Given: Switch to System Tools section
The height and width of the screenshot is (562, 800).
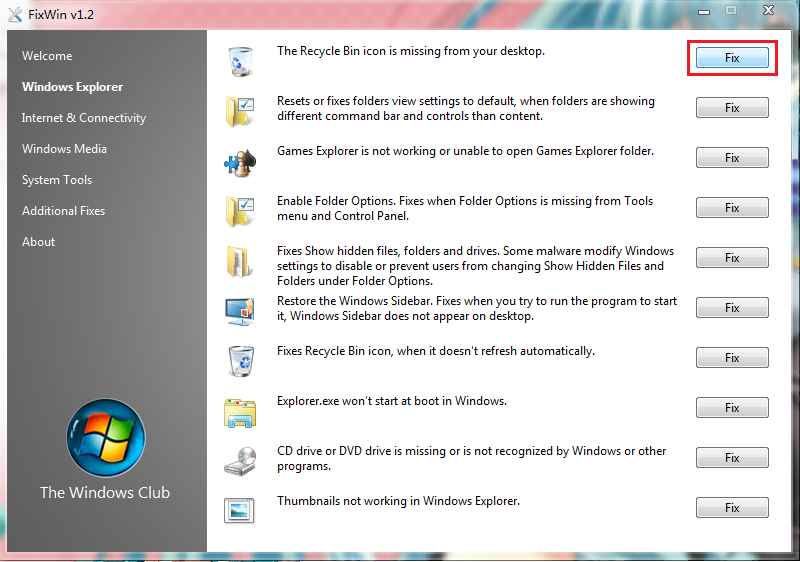Looking at the screenshot, I should pyautogui.click(x=57, y=180).
